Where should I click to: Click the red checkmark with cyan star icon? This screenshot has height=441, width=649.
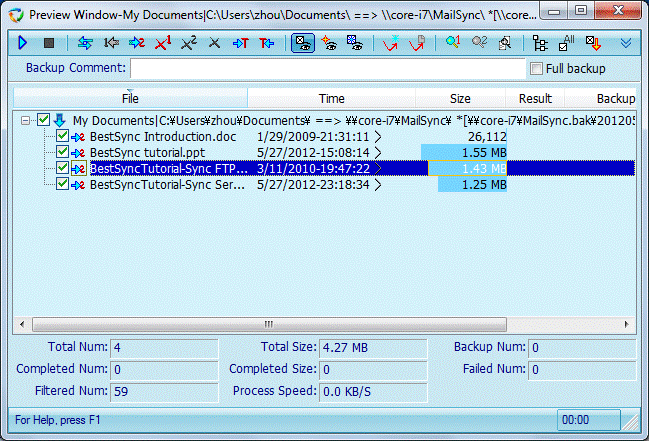coord(390,43)
